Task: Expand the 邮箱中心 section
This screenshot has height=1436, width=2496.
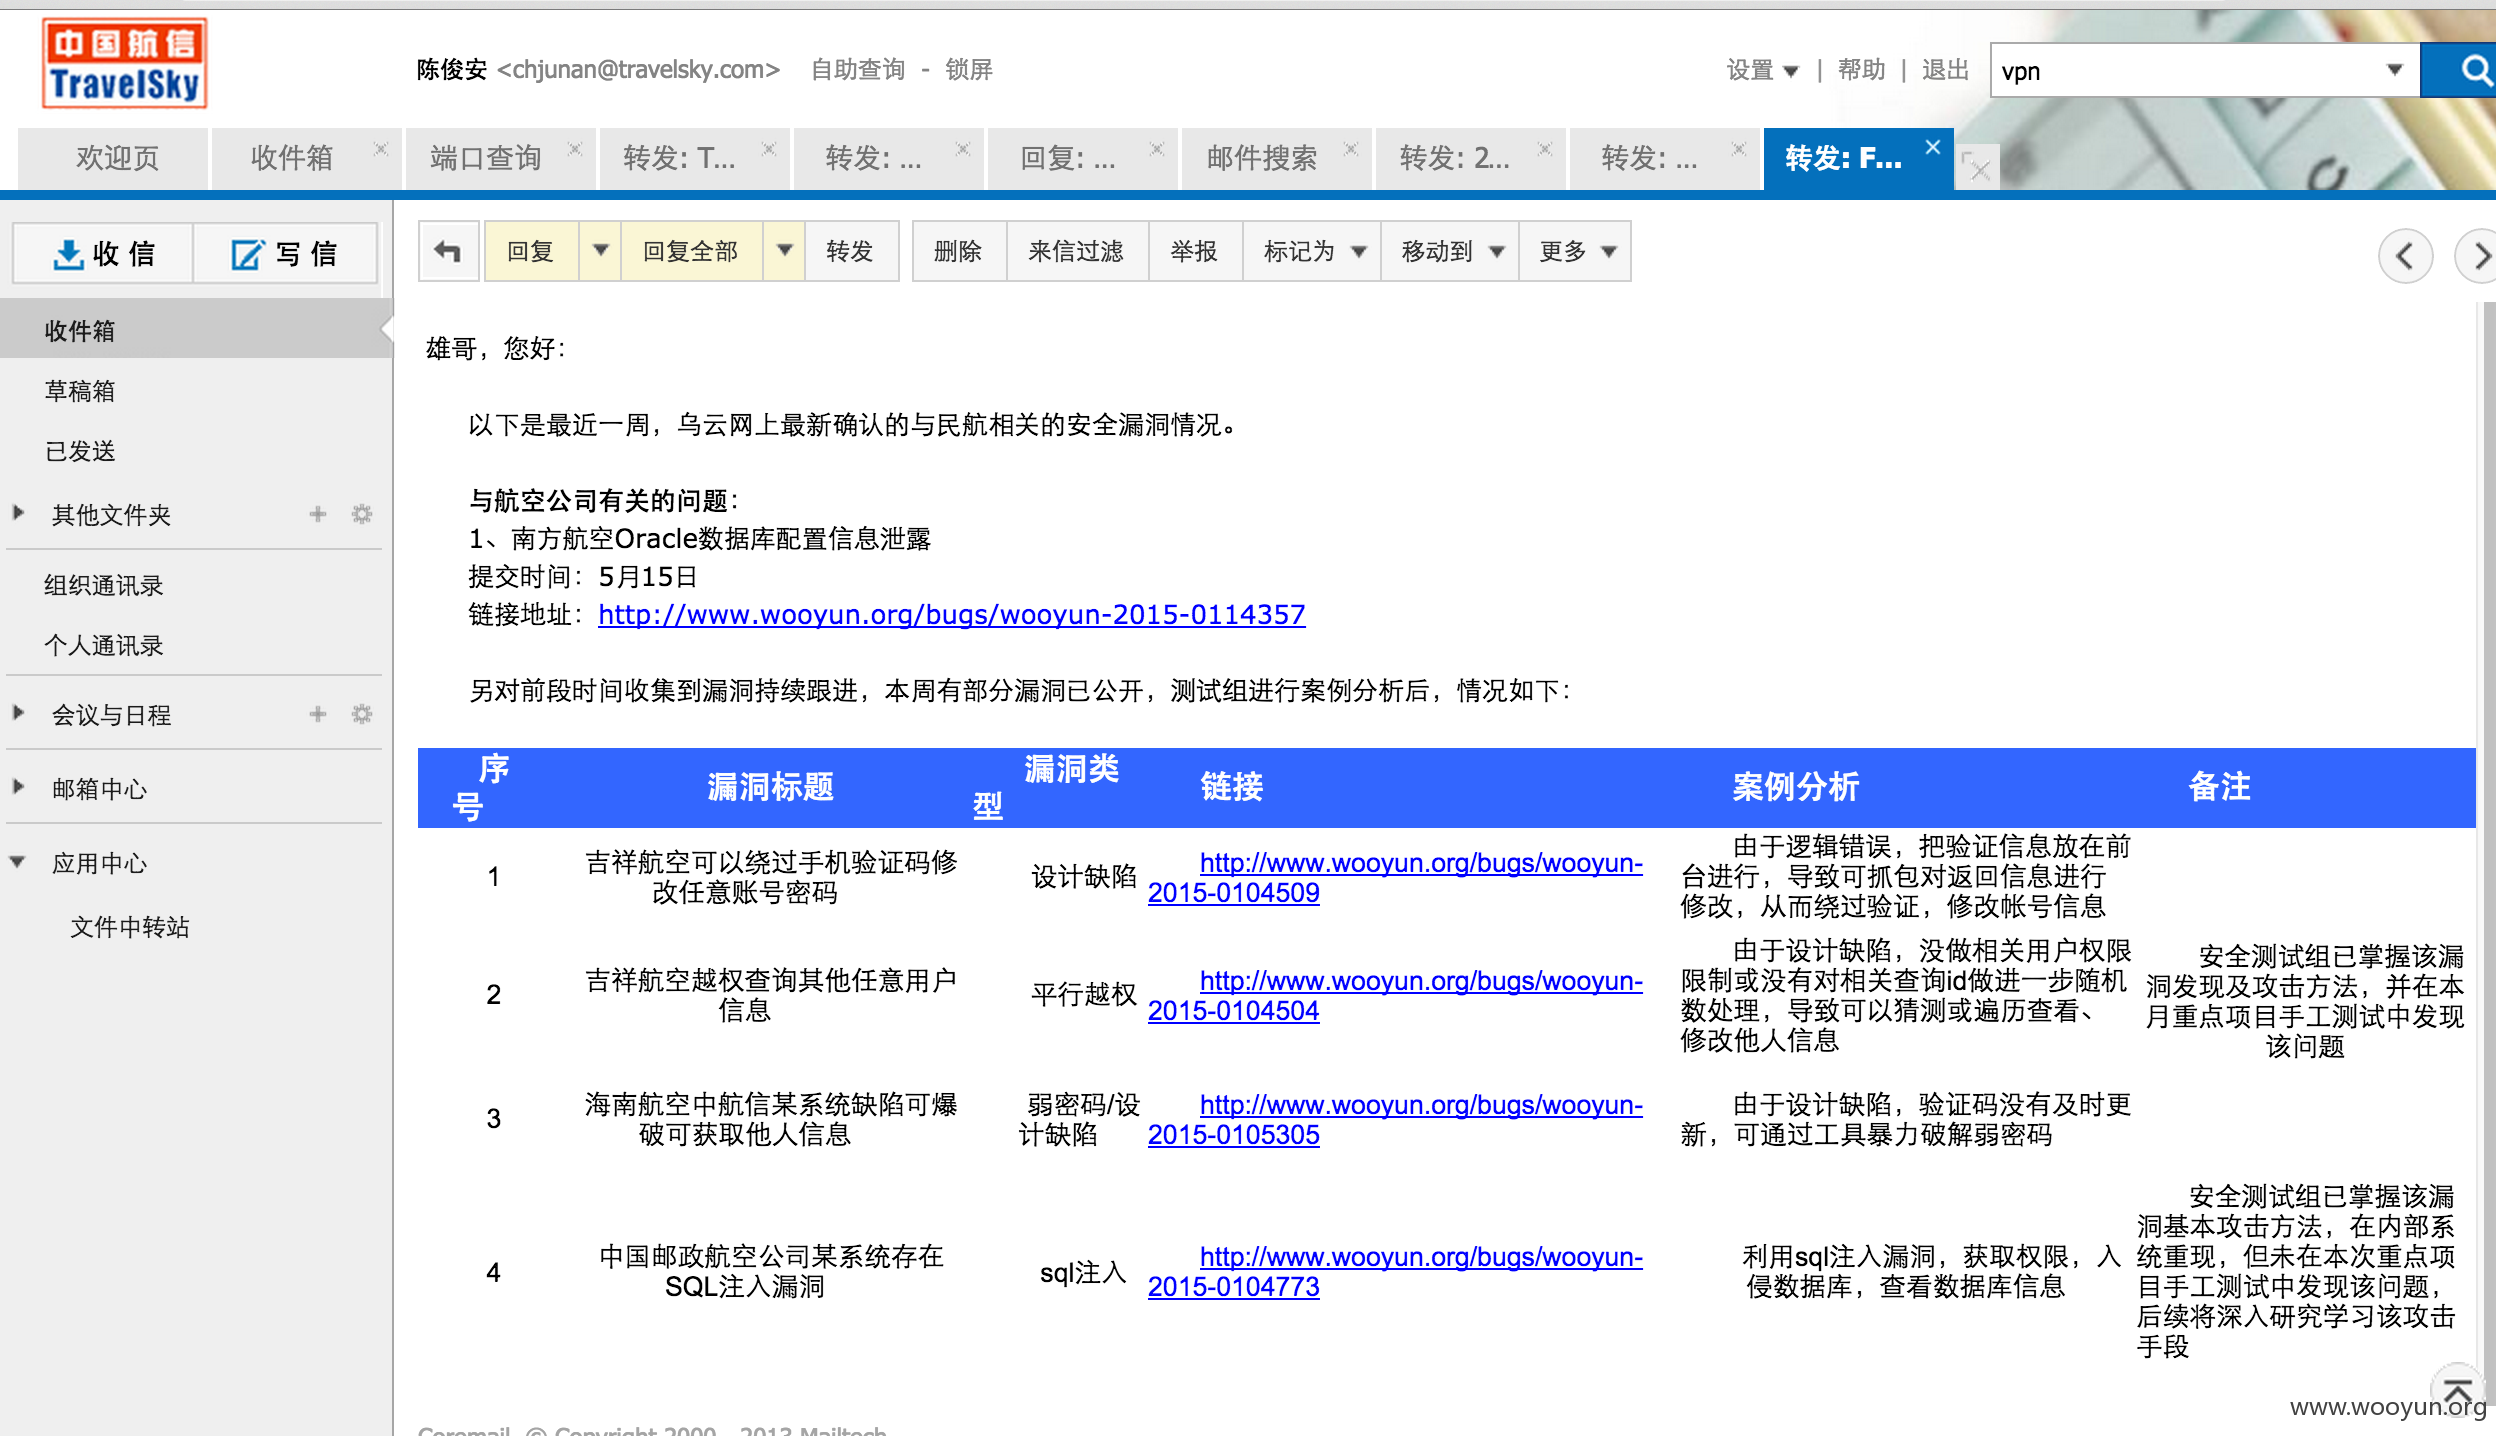Action: point(18,787)
